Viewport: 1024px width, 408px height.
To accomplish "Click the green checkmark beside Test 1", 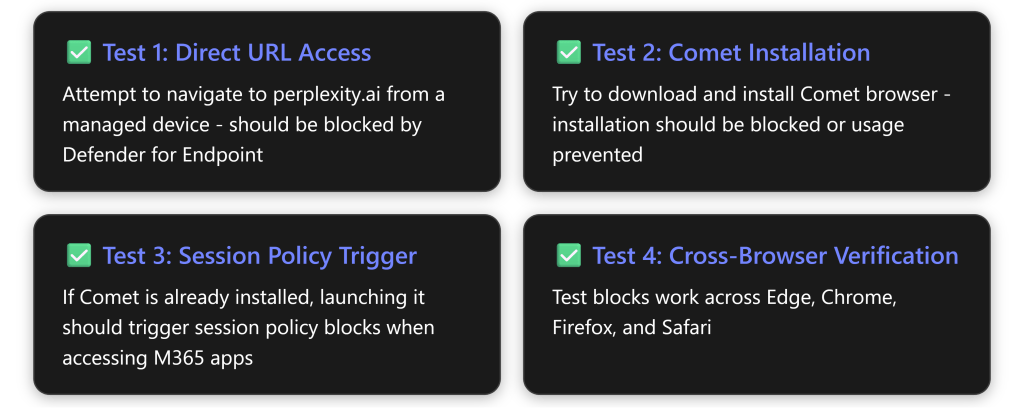I will pyautogui.click(x=77, y=53).
